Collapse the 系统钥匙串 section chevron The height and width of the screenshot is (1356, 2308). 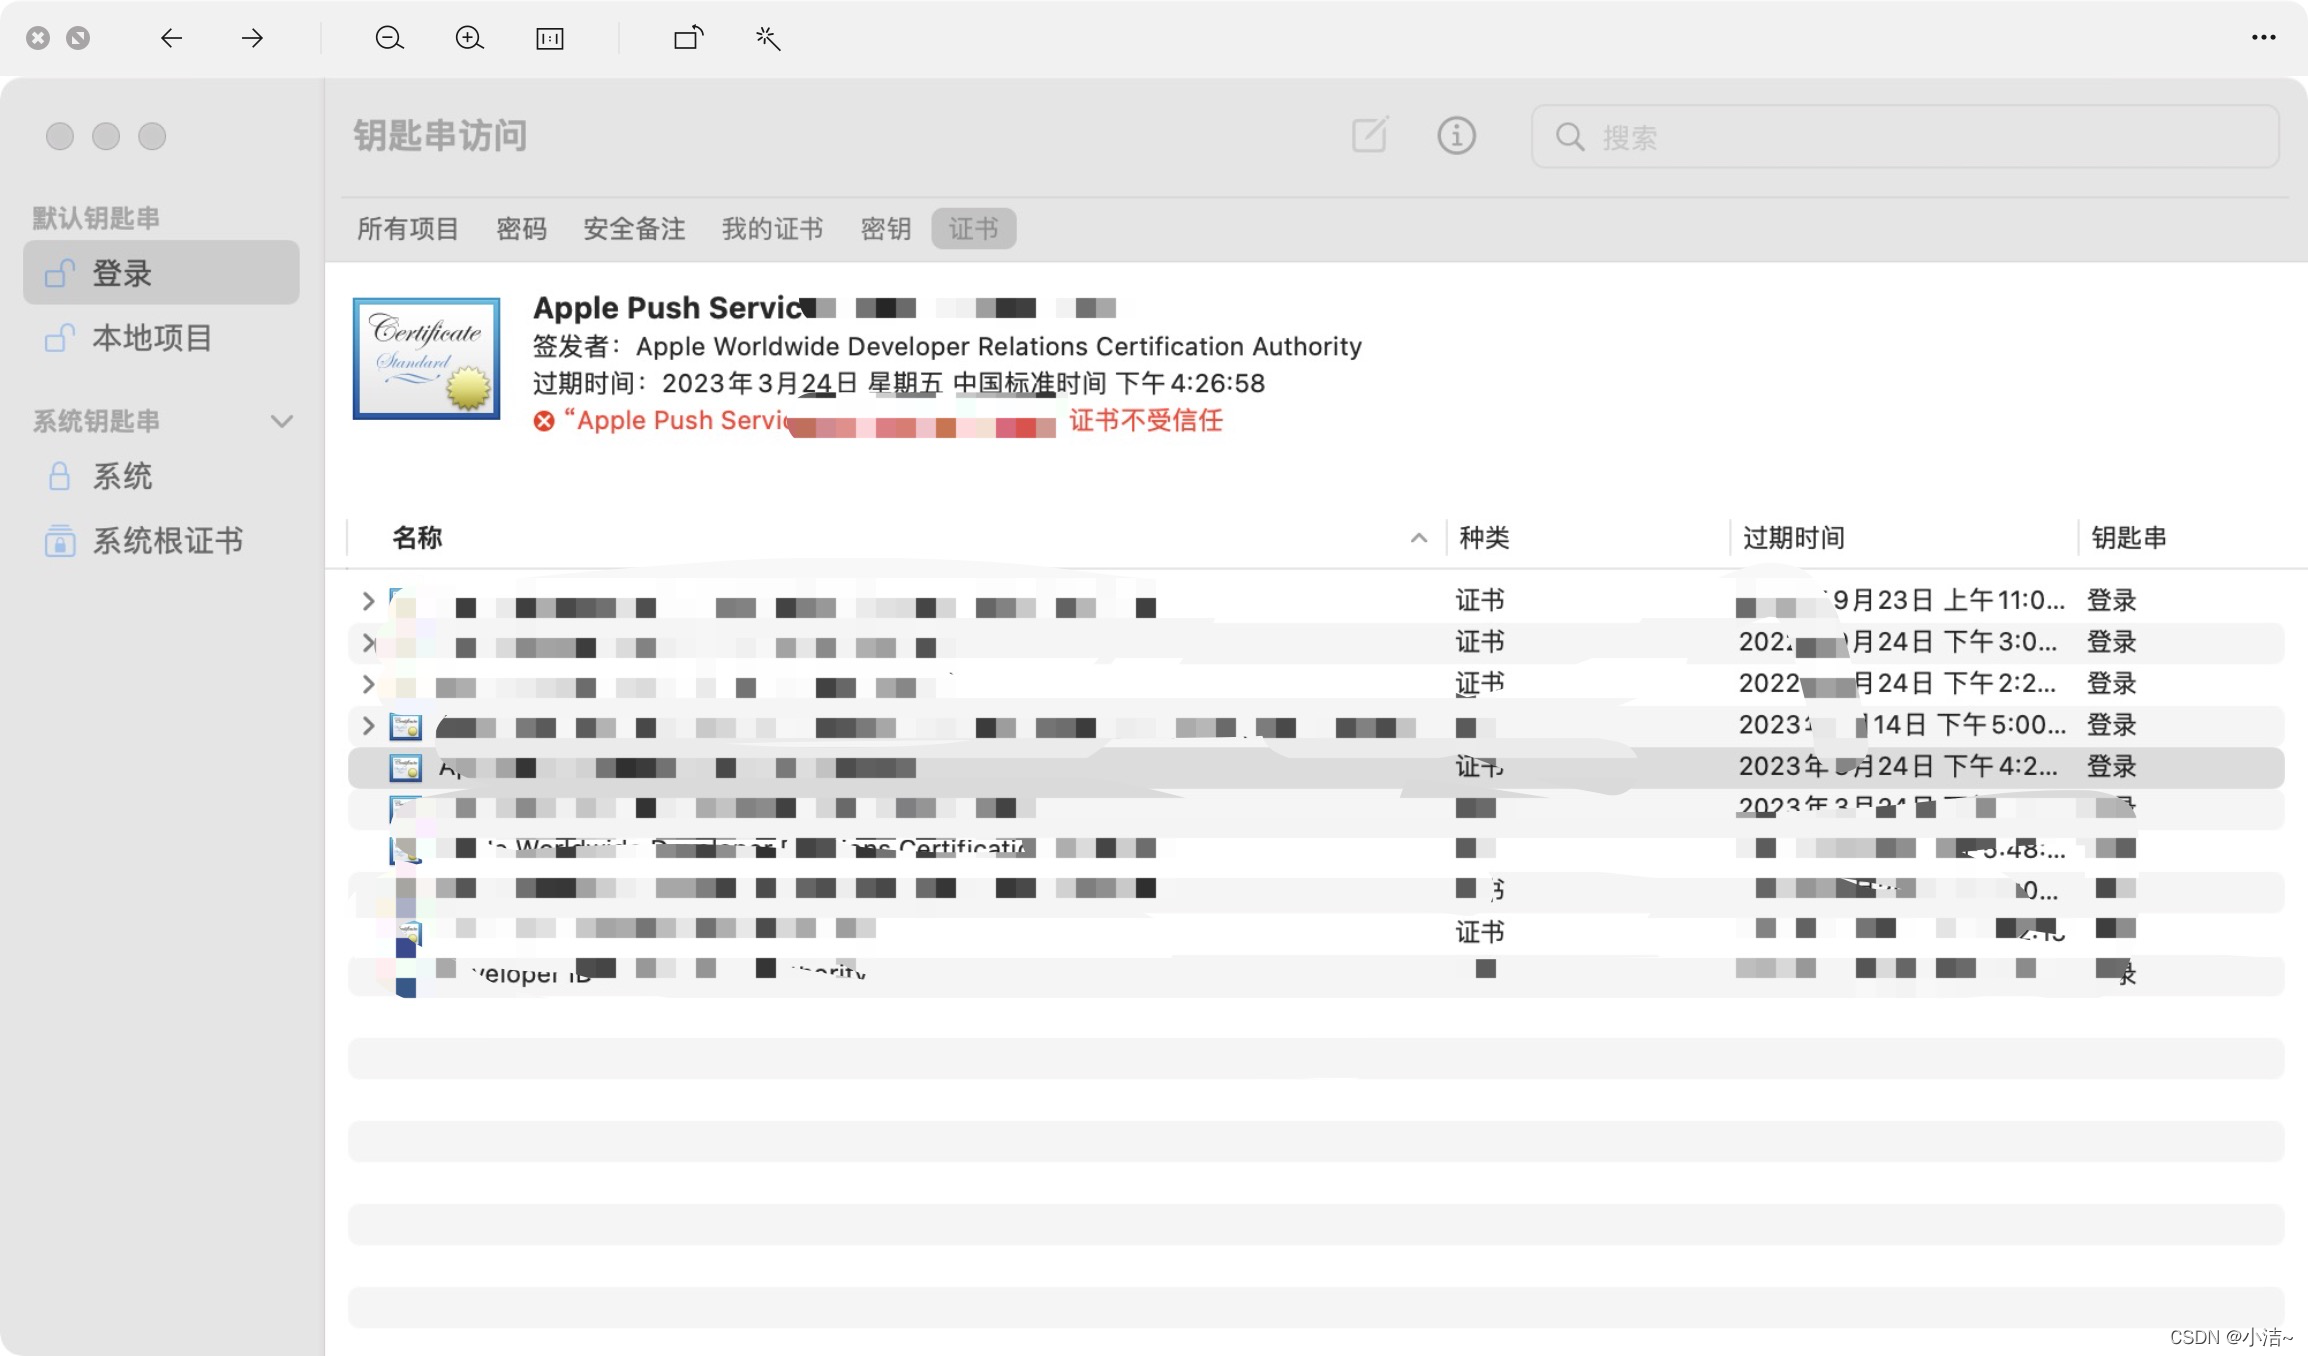click(x=282, y=421)
